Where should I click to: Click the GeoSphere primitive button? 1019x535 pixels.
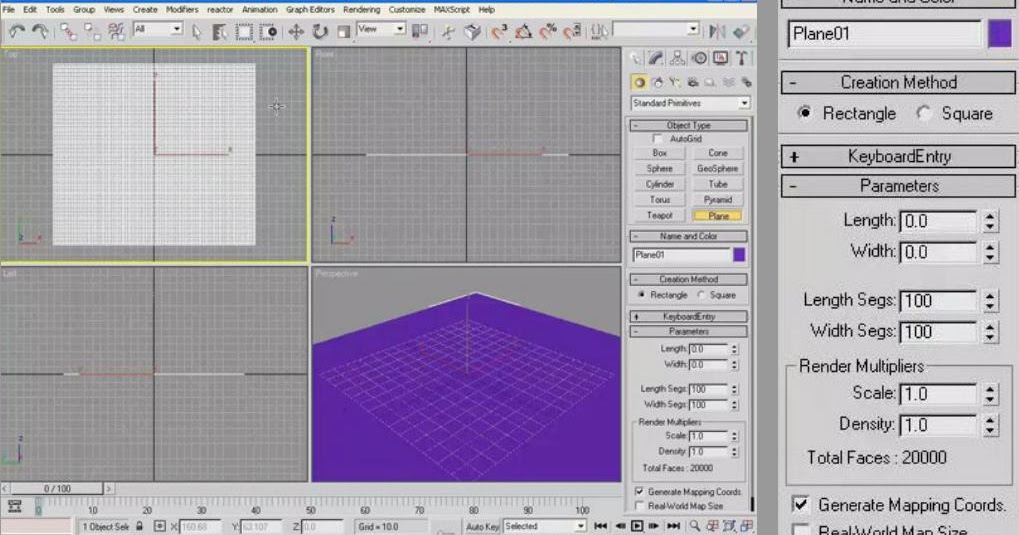point(717,169)
